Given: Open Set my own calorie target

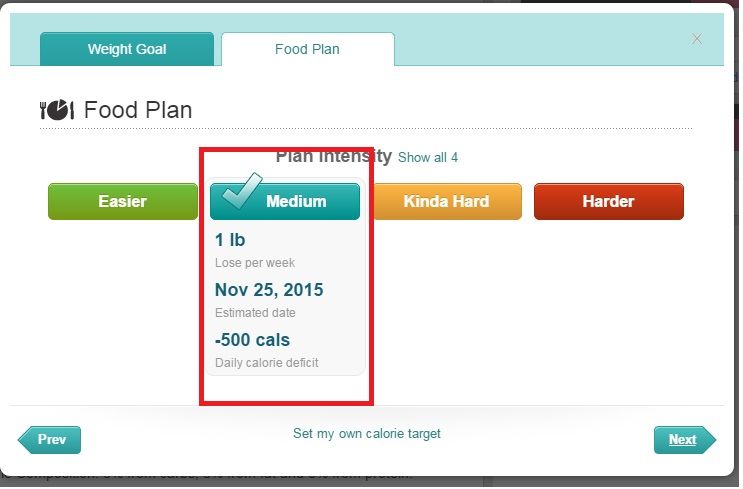Looking at the screenshot, I should [x=367, y=434].
